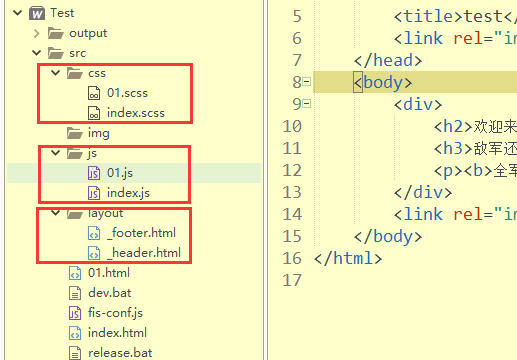This screenshot has width=517, height=360.
Task: Collapse the Test project tree
Action: tap(17, 13)
